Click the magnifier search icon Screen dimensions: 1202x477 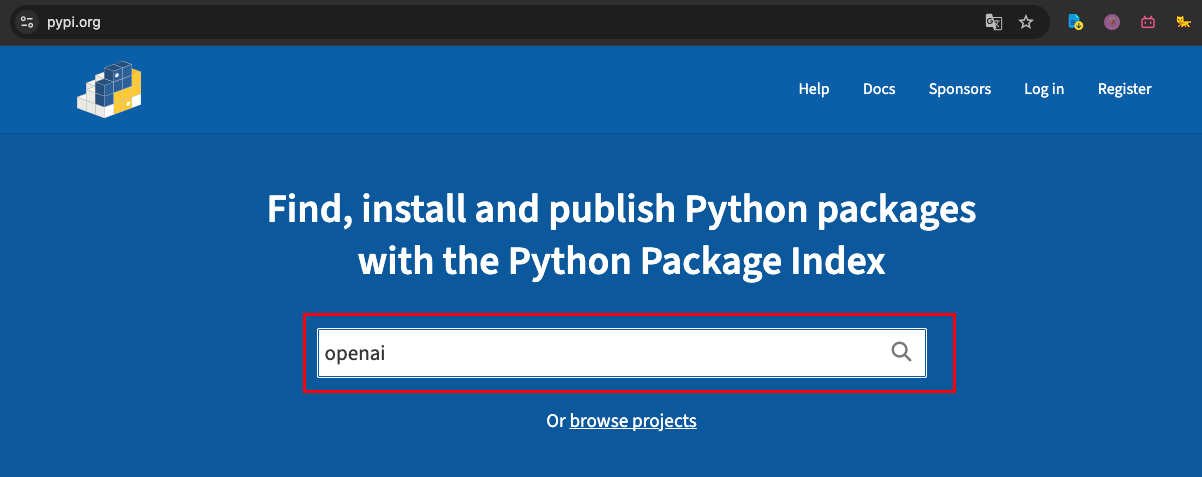tap(901, 352)
